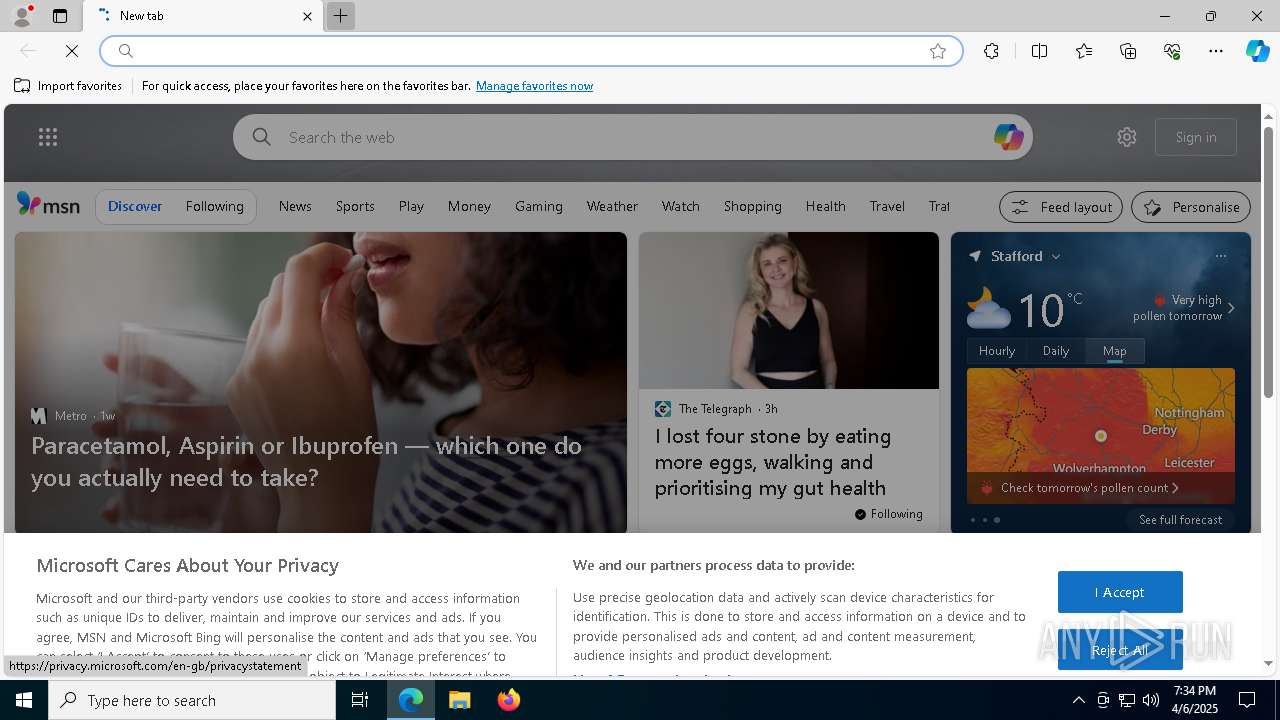Switch weather card to Hourly
This screenshot has height=720, width=1280.
coord(997,351)
